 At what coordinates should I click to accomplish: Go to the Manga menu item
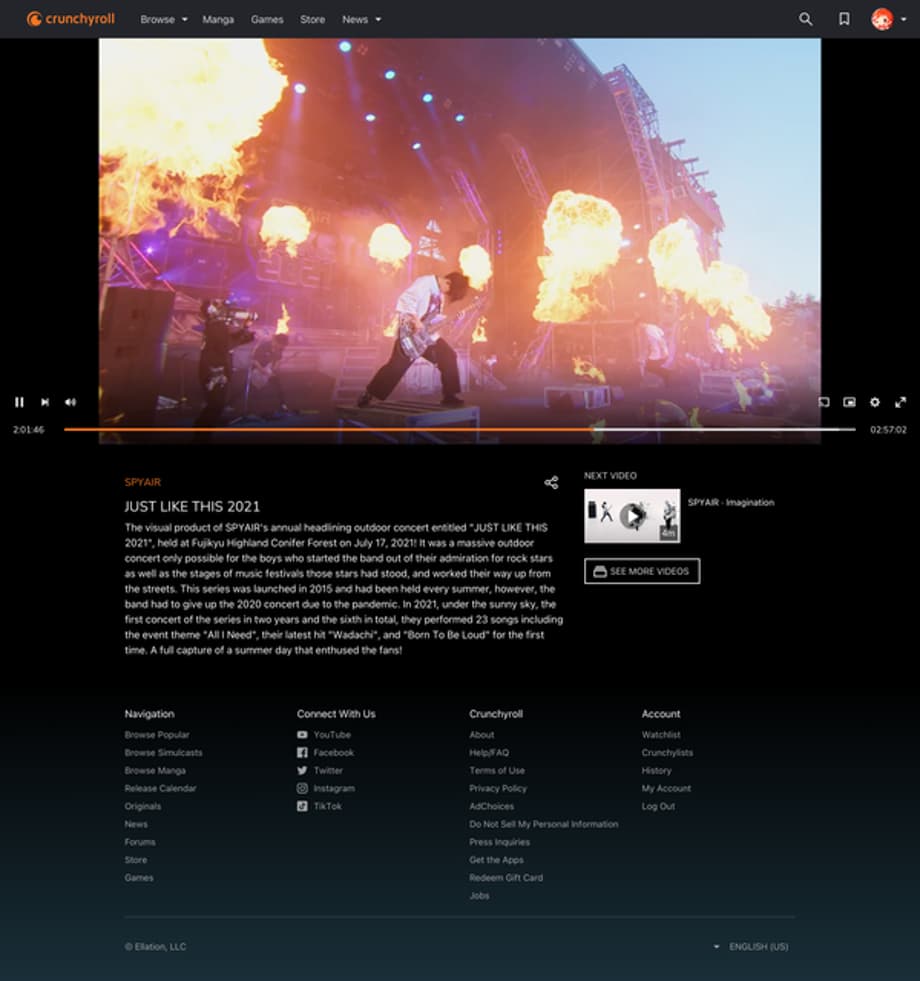(218, 19)
